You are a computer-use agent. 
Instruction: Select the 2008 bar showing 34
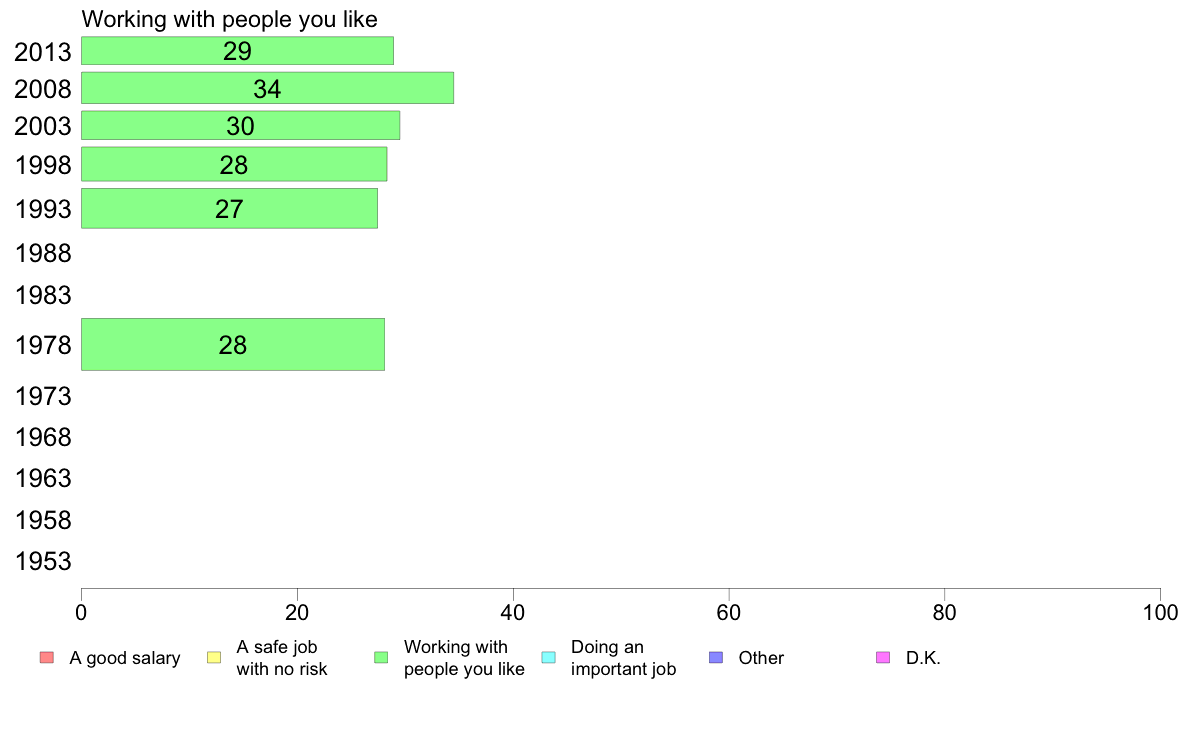coord(267,88)
